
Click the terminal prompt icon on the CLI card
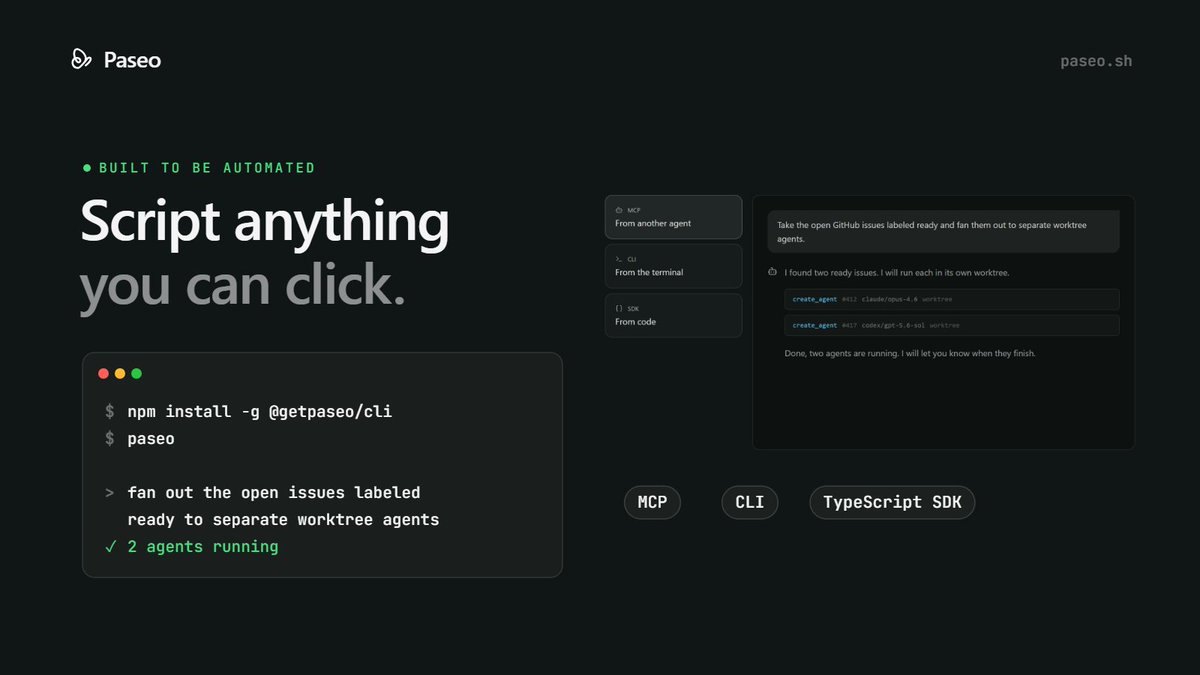(x=619, y=259)
